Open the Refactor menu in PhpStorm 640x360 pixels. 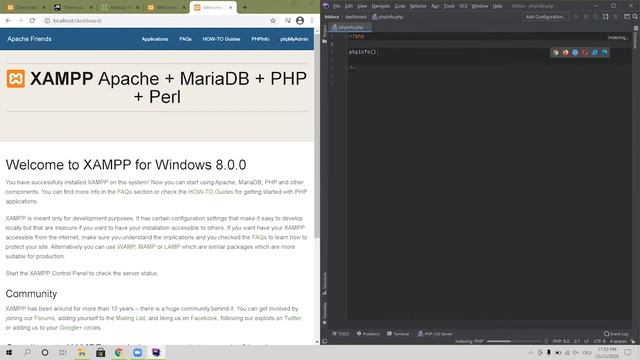pyautogui.click(x=418, y=6)
